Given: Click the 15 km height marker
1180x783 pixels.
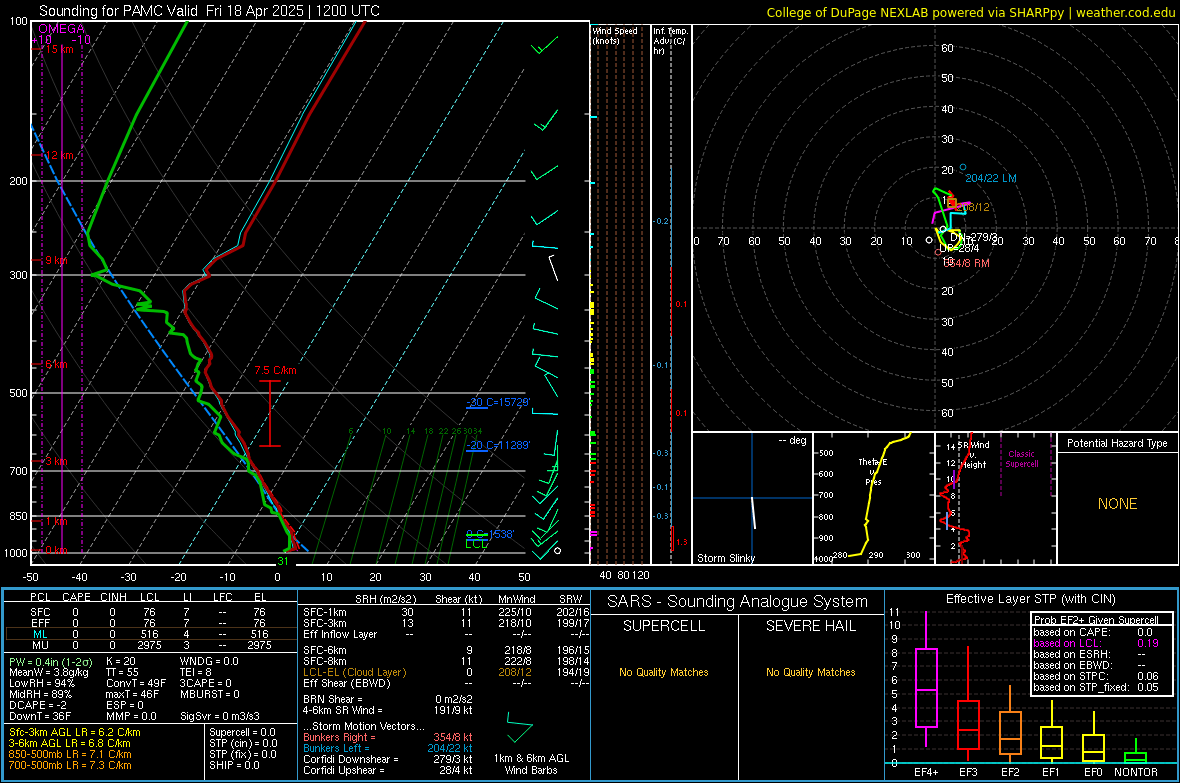Looking at the screenshot, I should coord(58,49).
